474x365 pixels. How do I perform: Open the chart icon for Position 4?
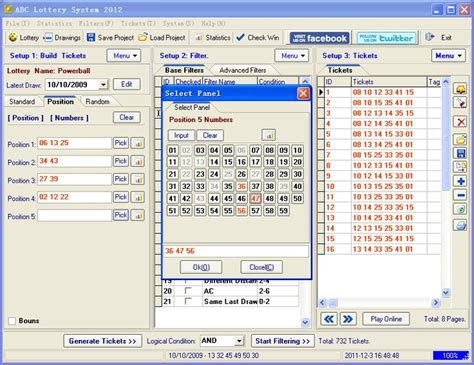(137, 197)
